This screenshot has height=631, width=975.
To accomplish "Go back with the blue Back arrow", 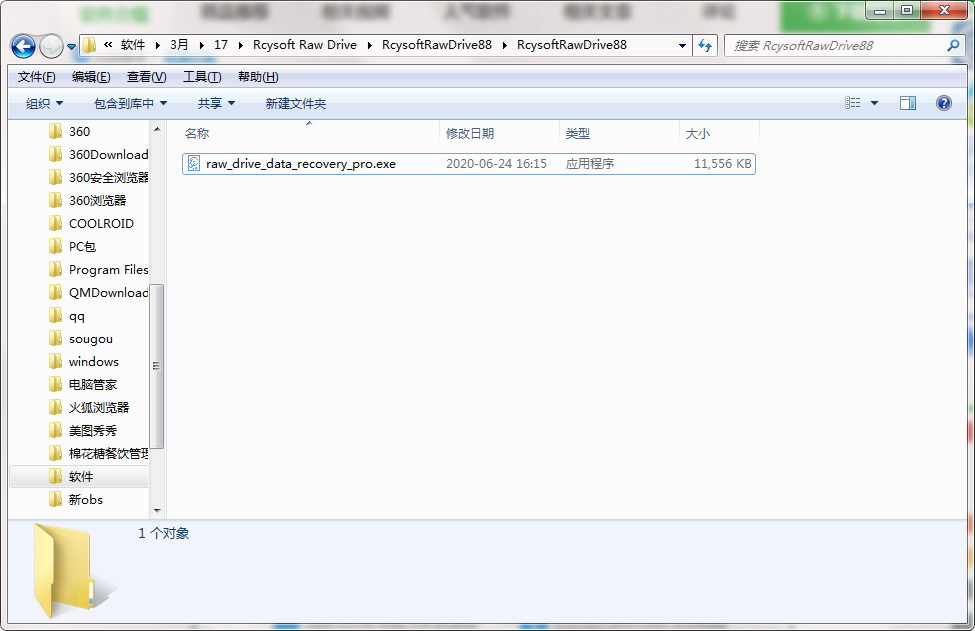I will pyautogui.click(x=23, y=46).
